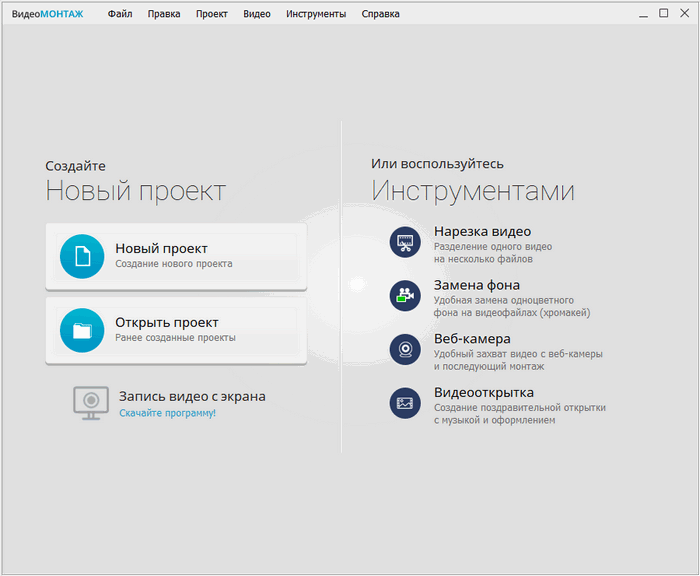Screen dimensions: 700x576
Task: Click the Замена фона chroma key icon
Action: coord(405,296)
